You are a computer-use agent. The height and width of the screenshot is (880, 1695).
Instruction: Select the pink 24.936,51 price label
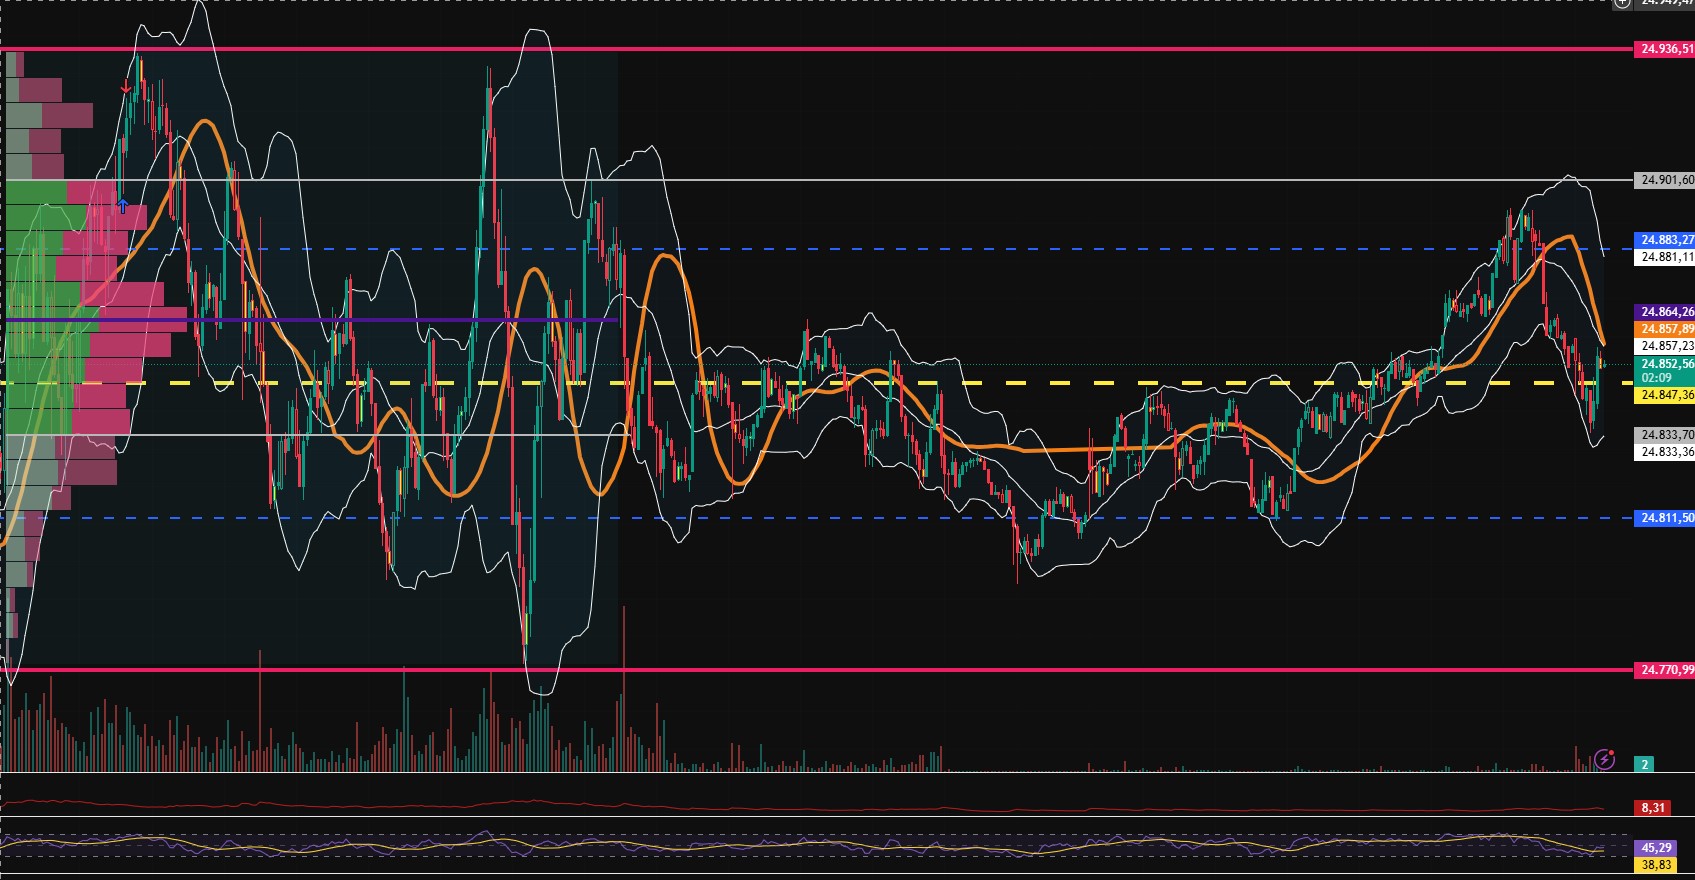tap(1664, 49)
